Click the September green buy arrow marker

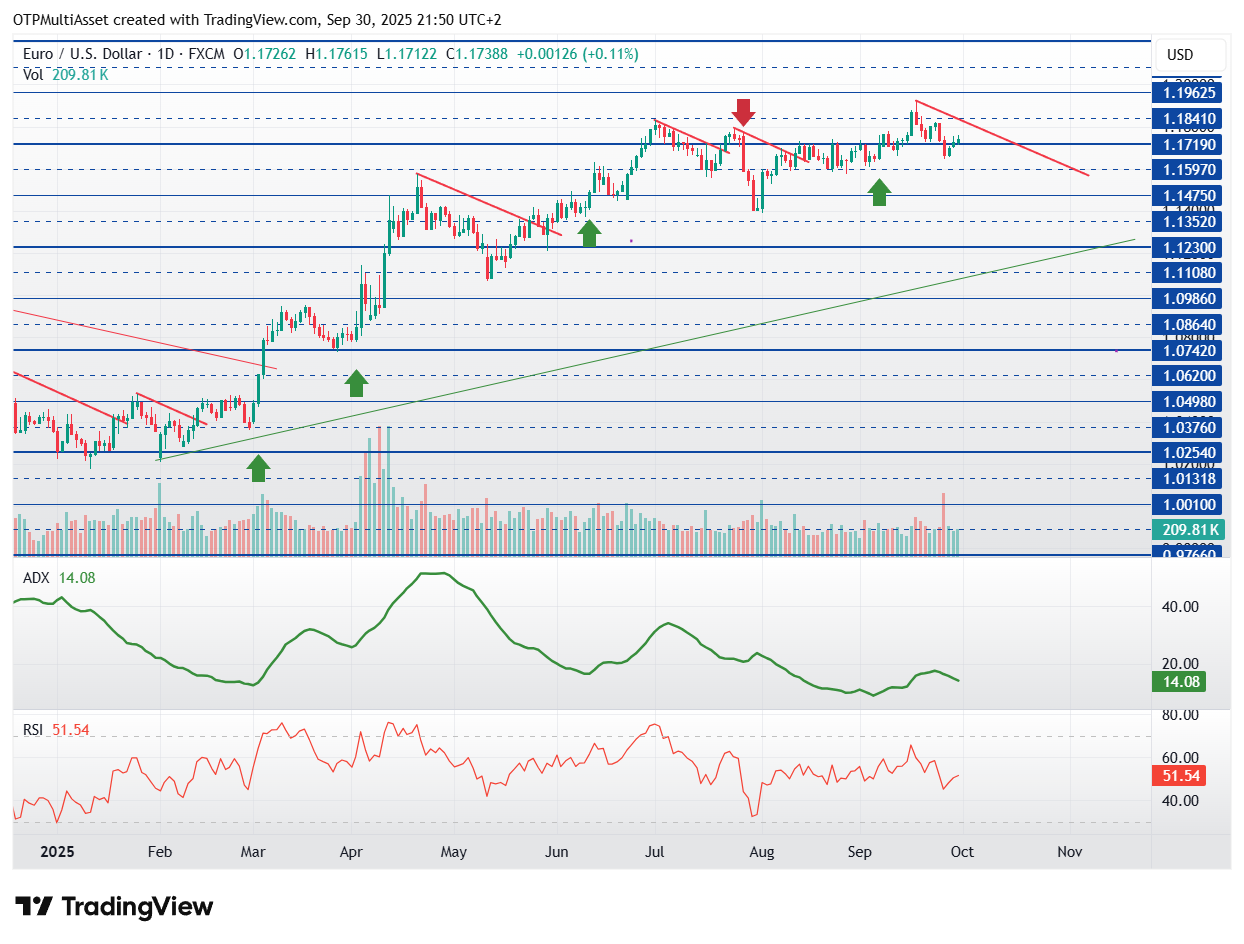[879, 191]
